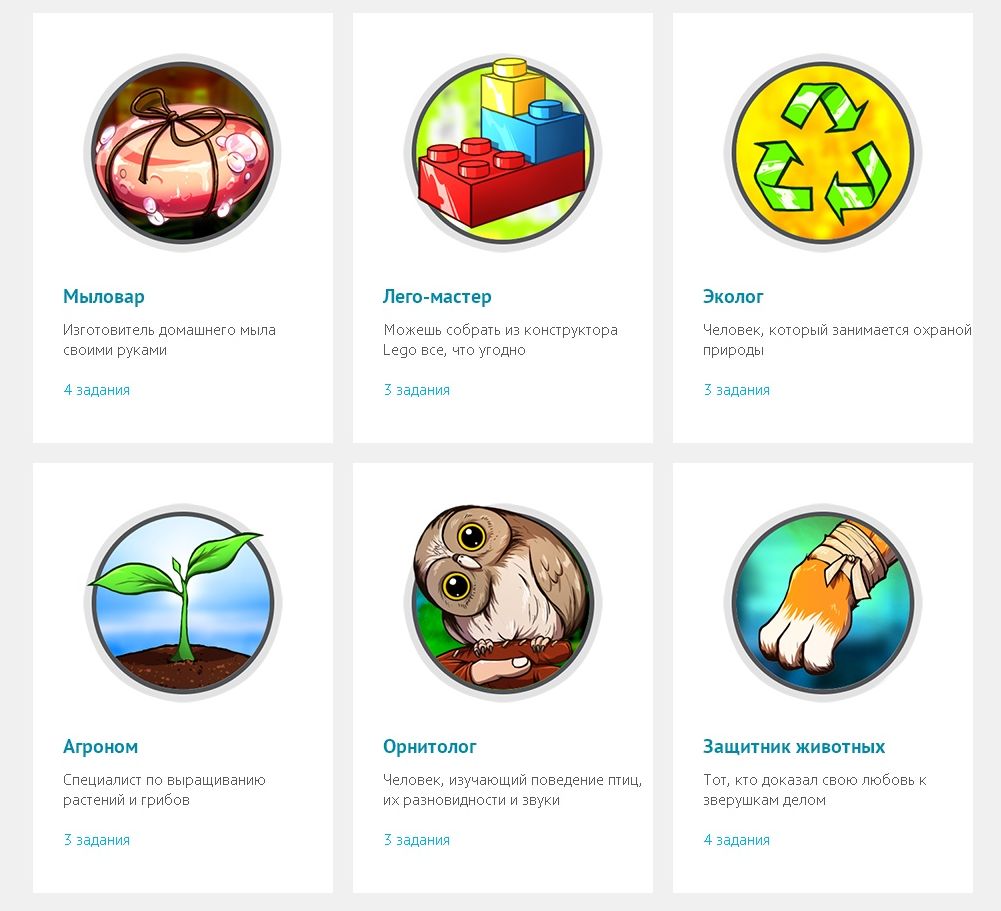
Task: Click the Эколог heading
Action: [733, 297]
